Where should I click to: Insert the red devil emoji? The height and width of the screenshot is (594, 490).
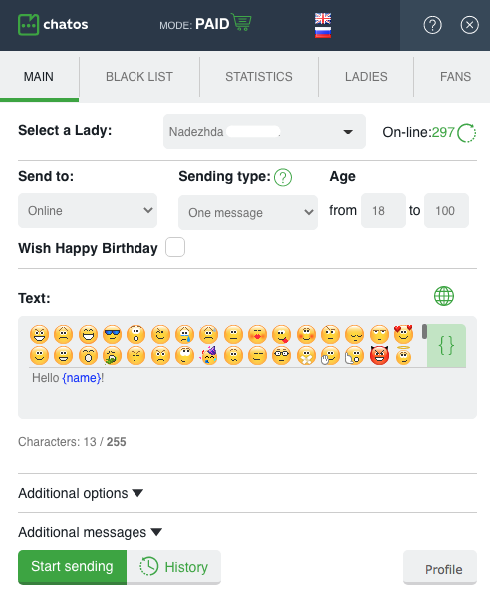click(x=379, y=356)
